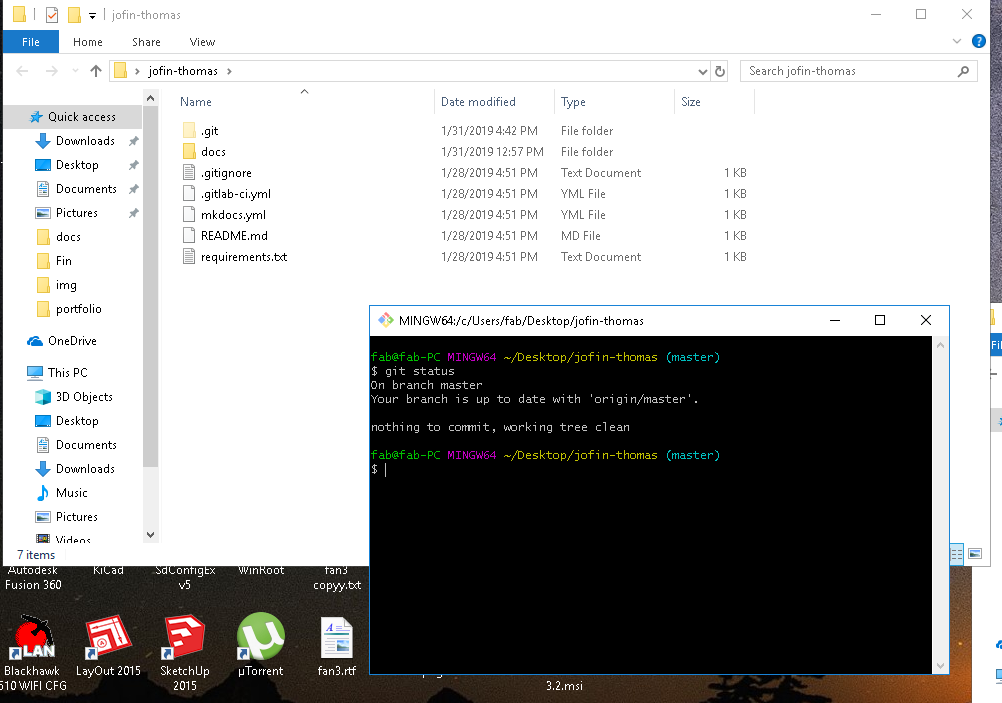This screenshot has height=703, width=1002.
Task: Customize Quick Access Toolbar dropdown arrow
Action: point(93,15)
